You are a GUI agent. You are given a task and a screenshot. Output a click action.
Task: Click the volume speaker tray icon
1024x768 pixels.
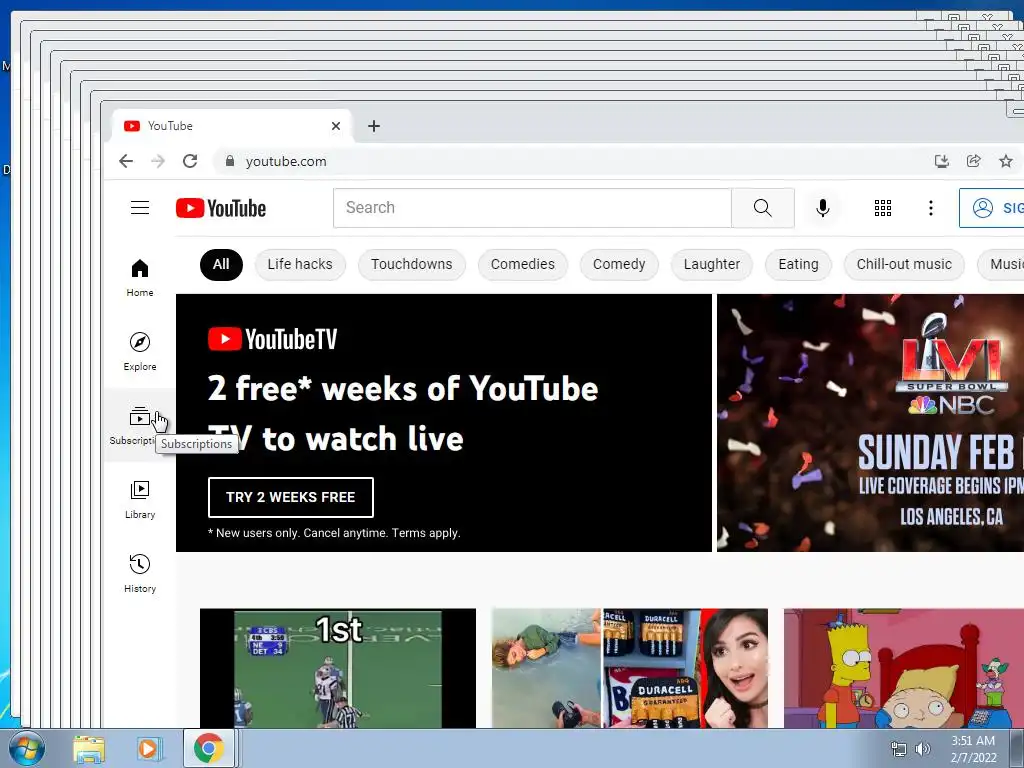(x=922, y=748)
